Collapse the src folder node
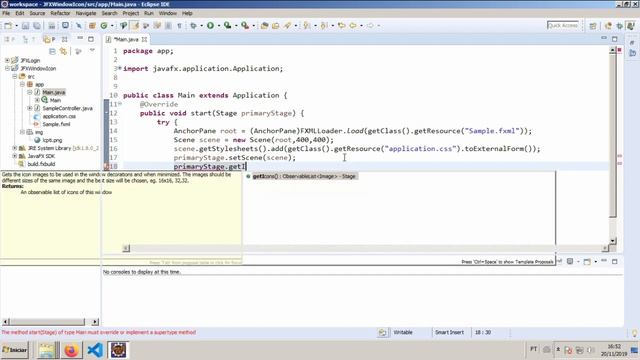 (x=15, y=76)
